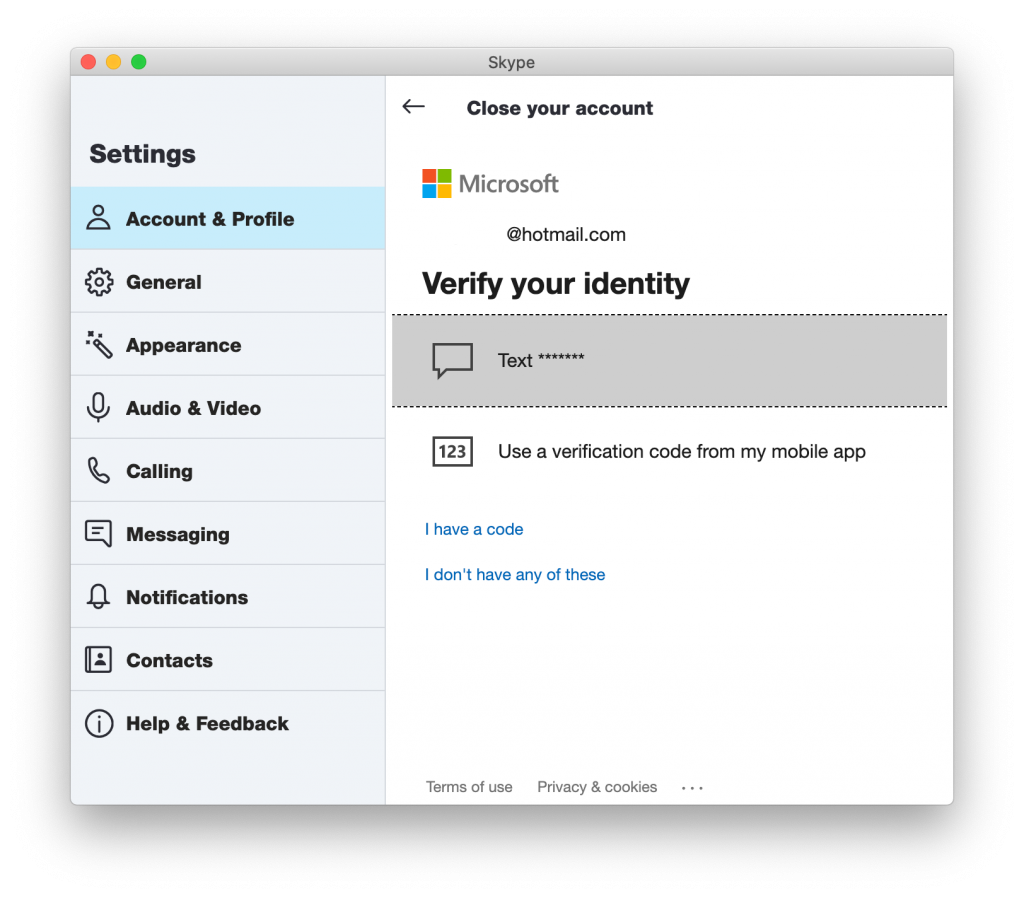Image resolution: width=1024 pixels, height=898 pixels.
Task: Close the Skype window with red button
Action: click(x=88, y=62)
